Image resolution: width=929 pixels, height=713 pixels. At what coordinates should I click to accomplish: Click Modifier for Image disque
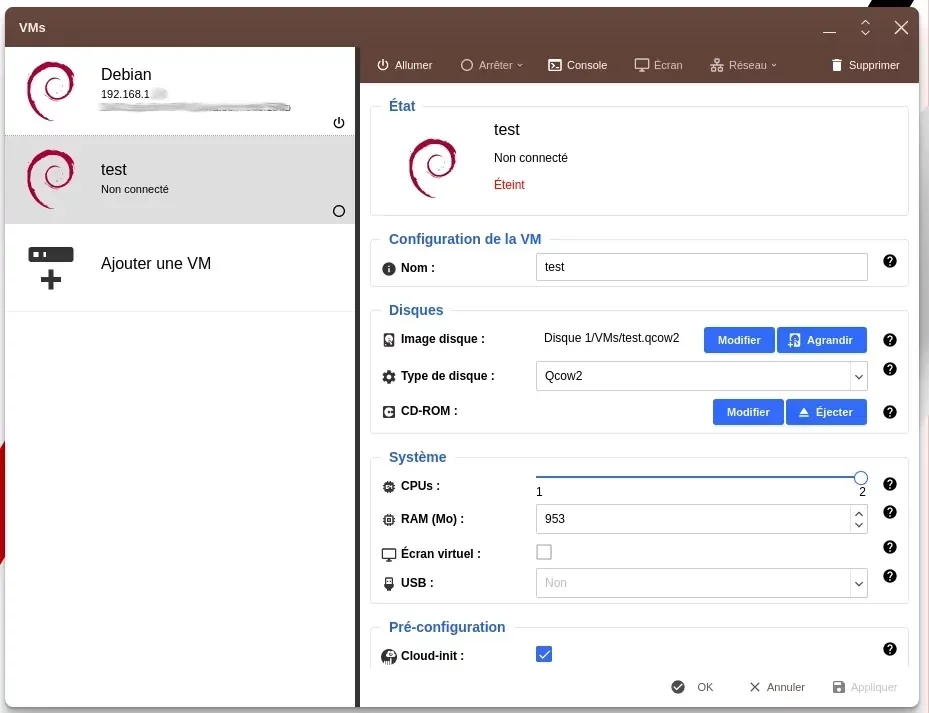[x=739, y=340]
